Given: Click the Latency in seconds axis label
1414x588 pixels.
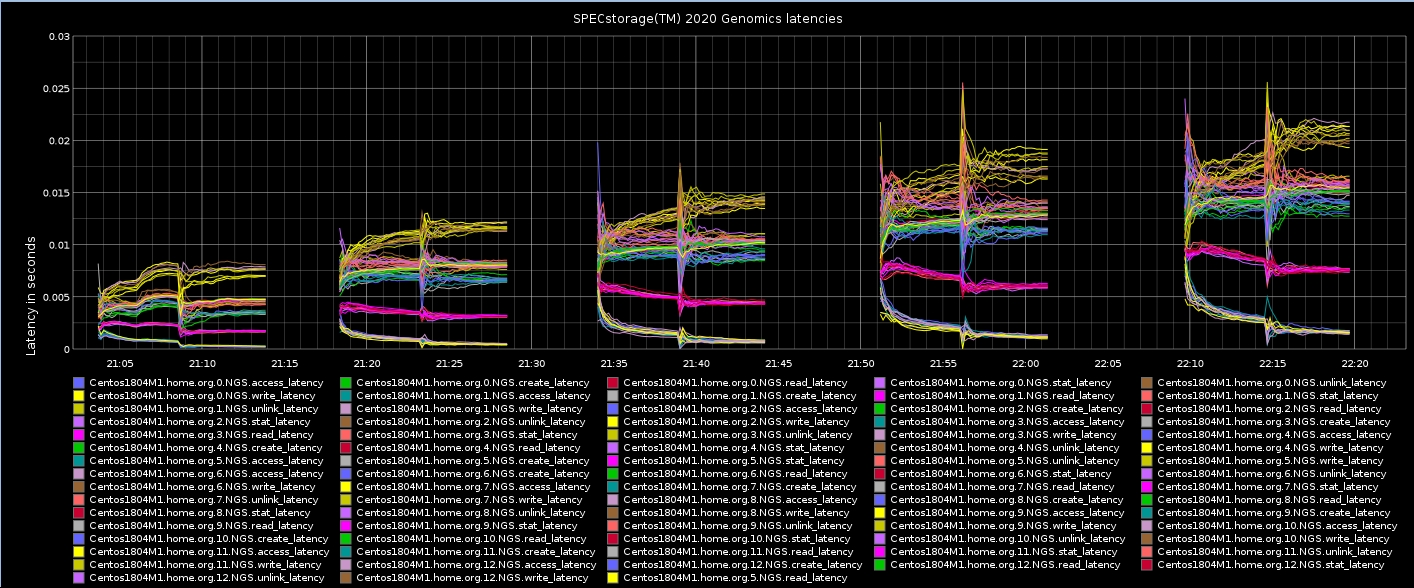Looking at the screenshot, I should 31,295.
